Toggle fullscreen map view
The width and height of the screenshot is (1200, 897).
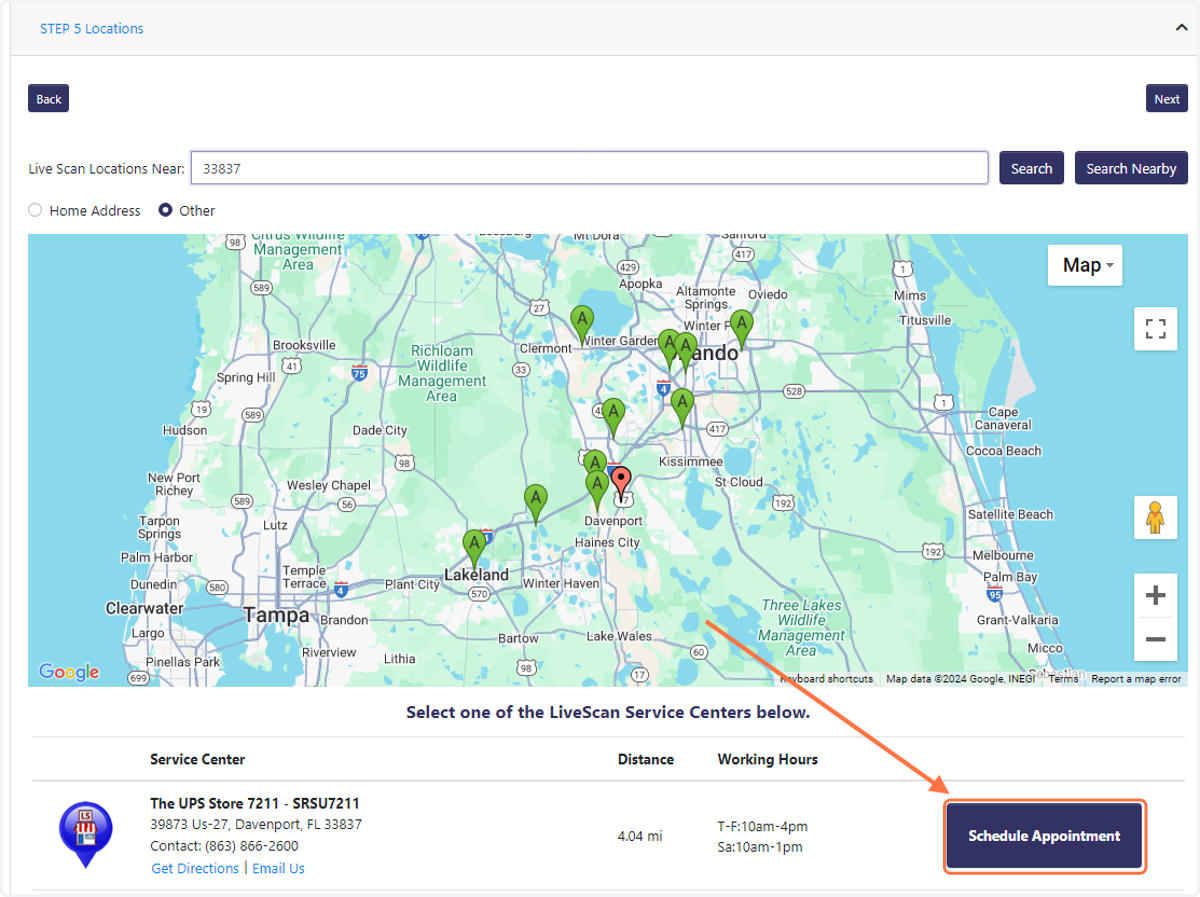click(x=1155, y=329)
